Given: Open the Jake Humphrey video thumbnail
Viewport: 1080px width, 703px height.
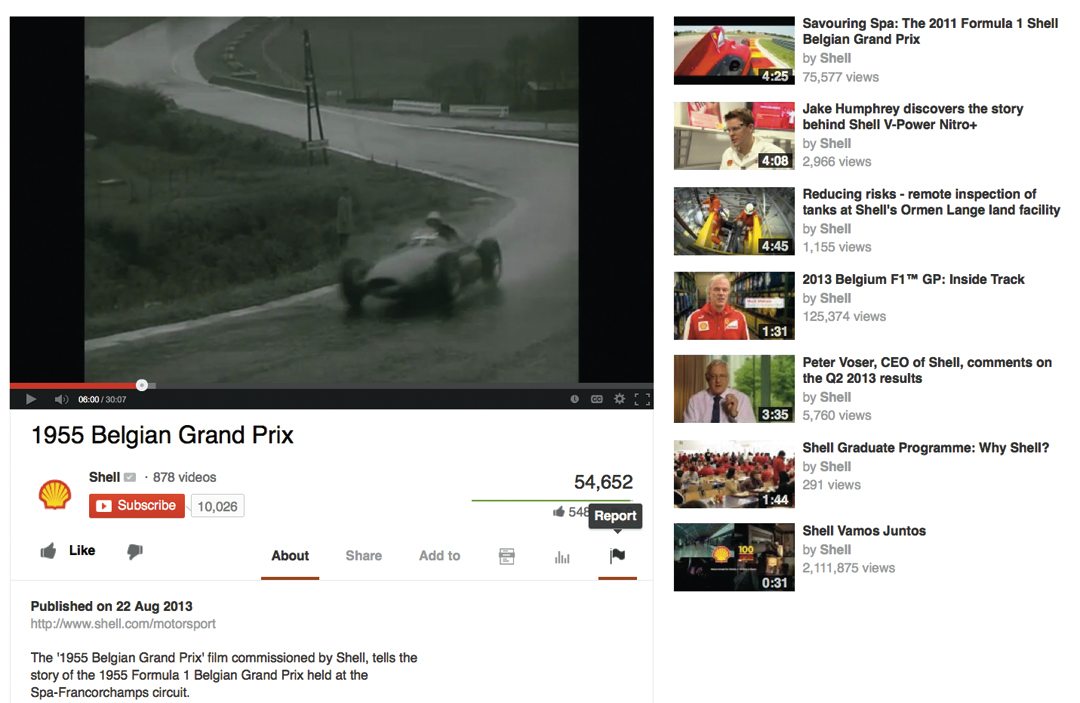Looking at the screenshot, I should [x=734, y=136].
